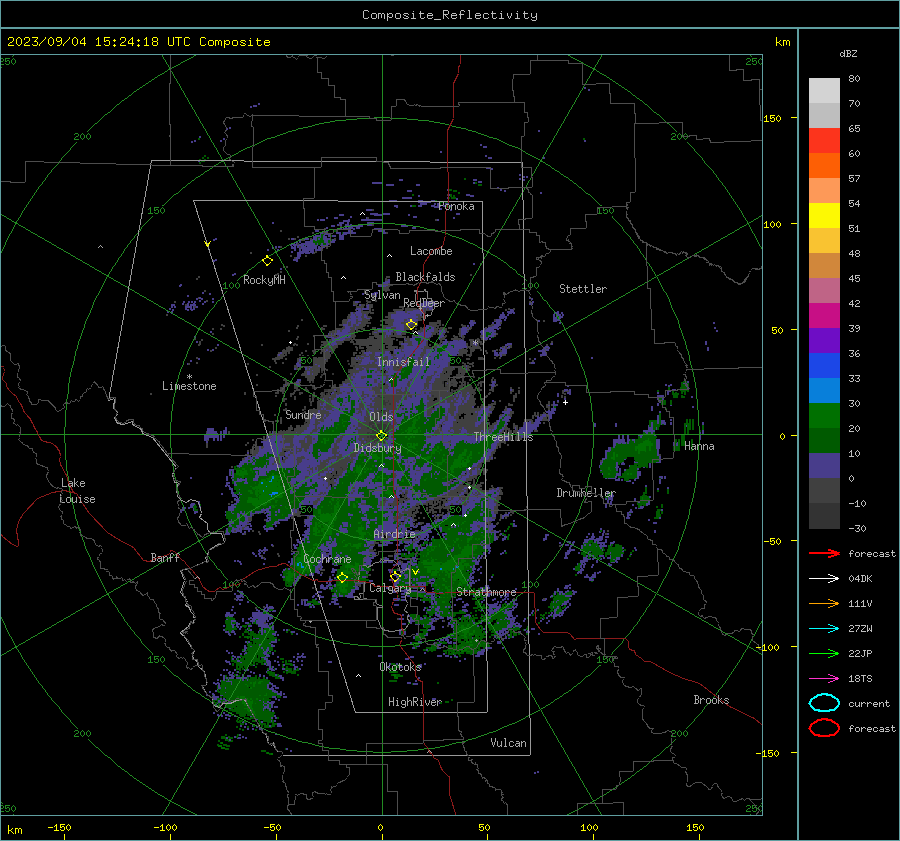This screenshot has height=841, width=900.
Task: Click the orange 57-60 dBZ legend swatch
Action: pyautogui.click(x=824, y=166)
